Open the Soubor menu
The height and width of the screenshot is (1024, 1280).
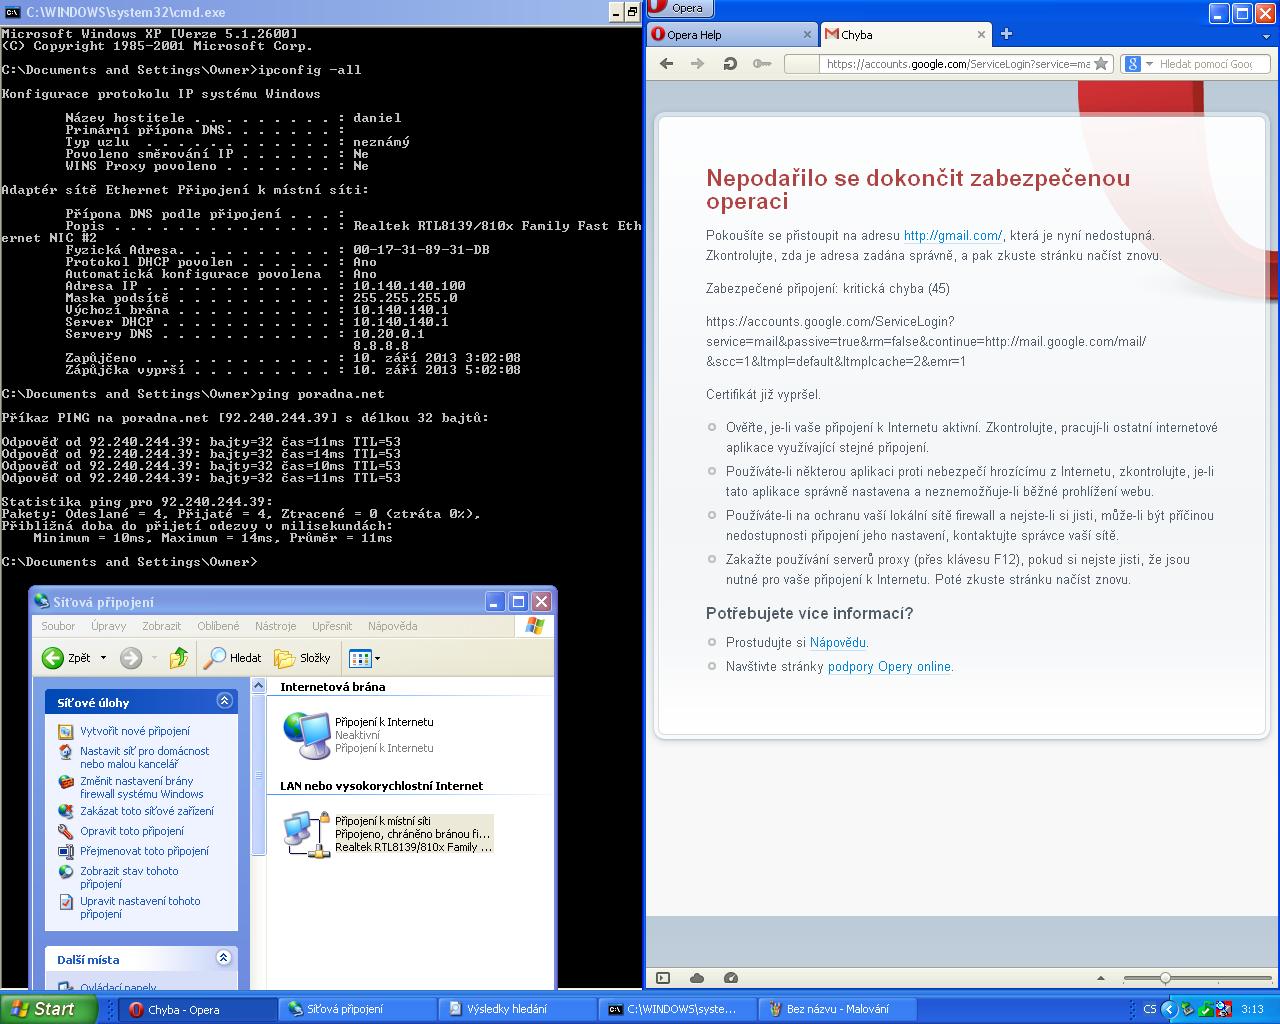[x=58, y=626]
